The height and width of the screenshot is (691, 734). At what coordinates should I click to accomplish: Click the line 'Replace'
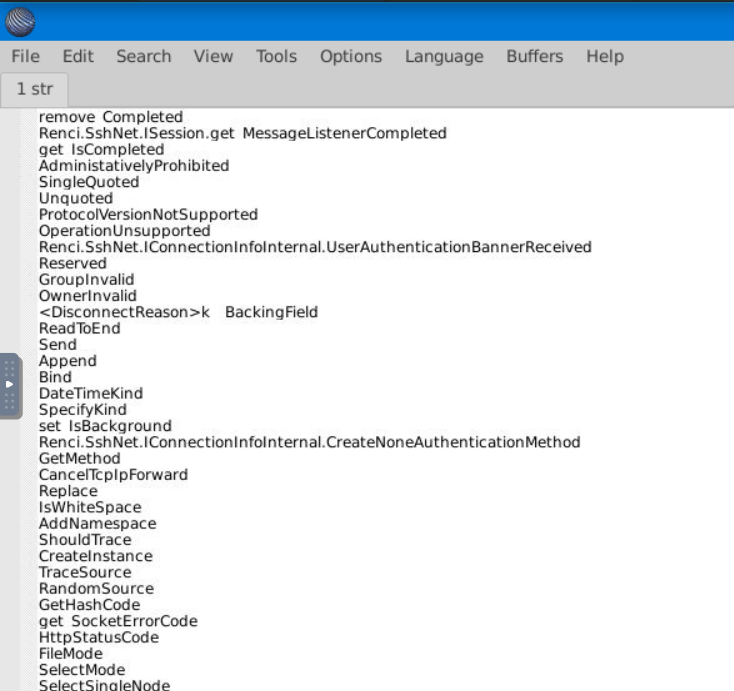point(68,491)
